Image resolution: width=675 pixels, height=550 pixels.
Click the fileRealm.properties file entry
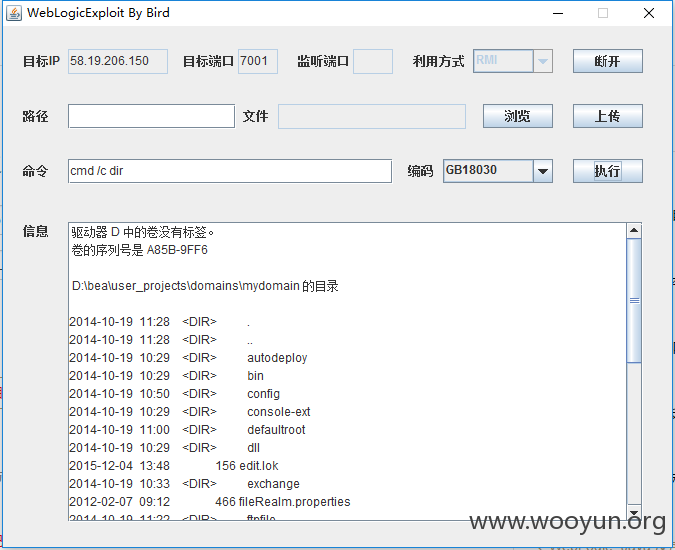(x=294, y=502)
